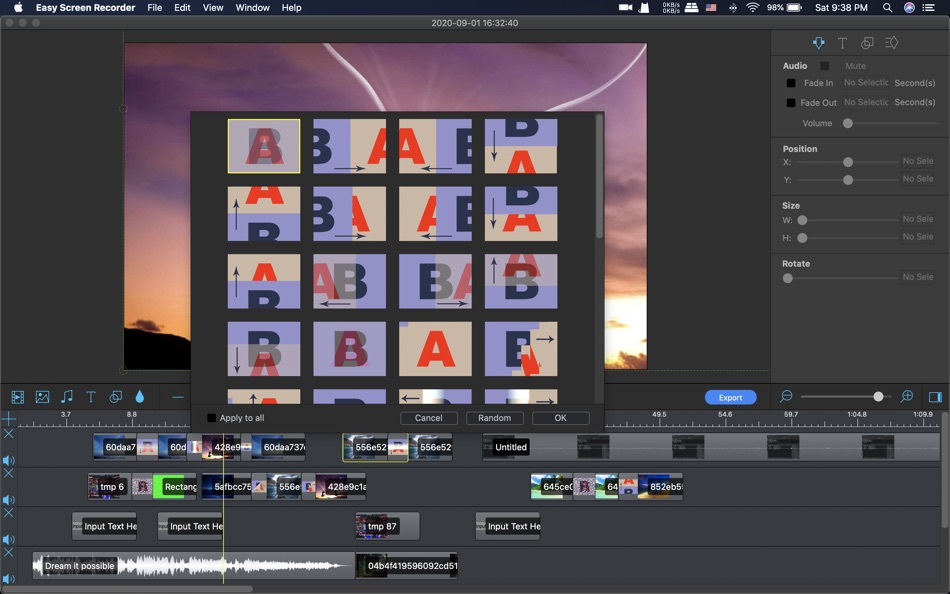The width and height of the screenshot is (950, 594).
Task: Select the second transition thumbnail
Action: (349, 146)
